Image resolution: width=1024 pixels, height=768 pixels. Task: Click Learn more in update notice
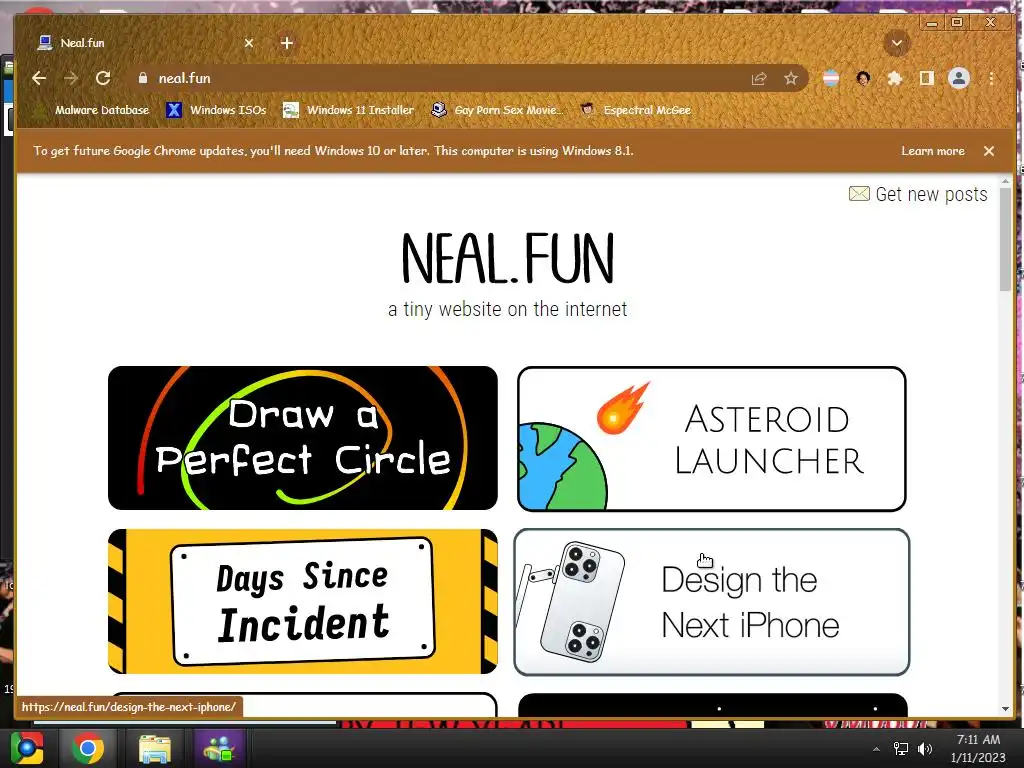click(933, 151)
